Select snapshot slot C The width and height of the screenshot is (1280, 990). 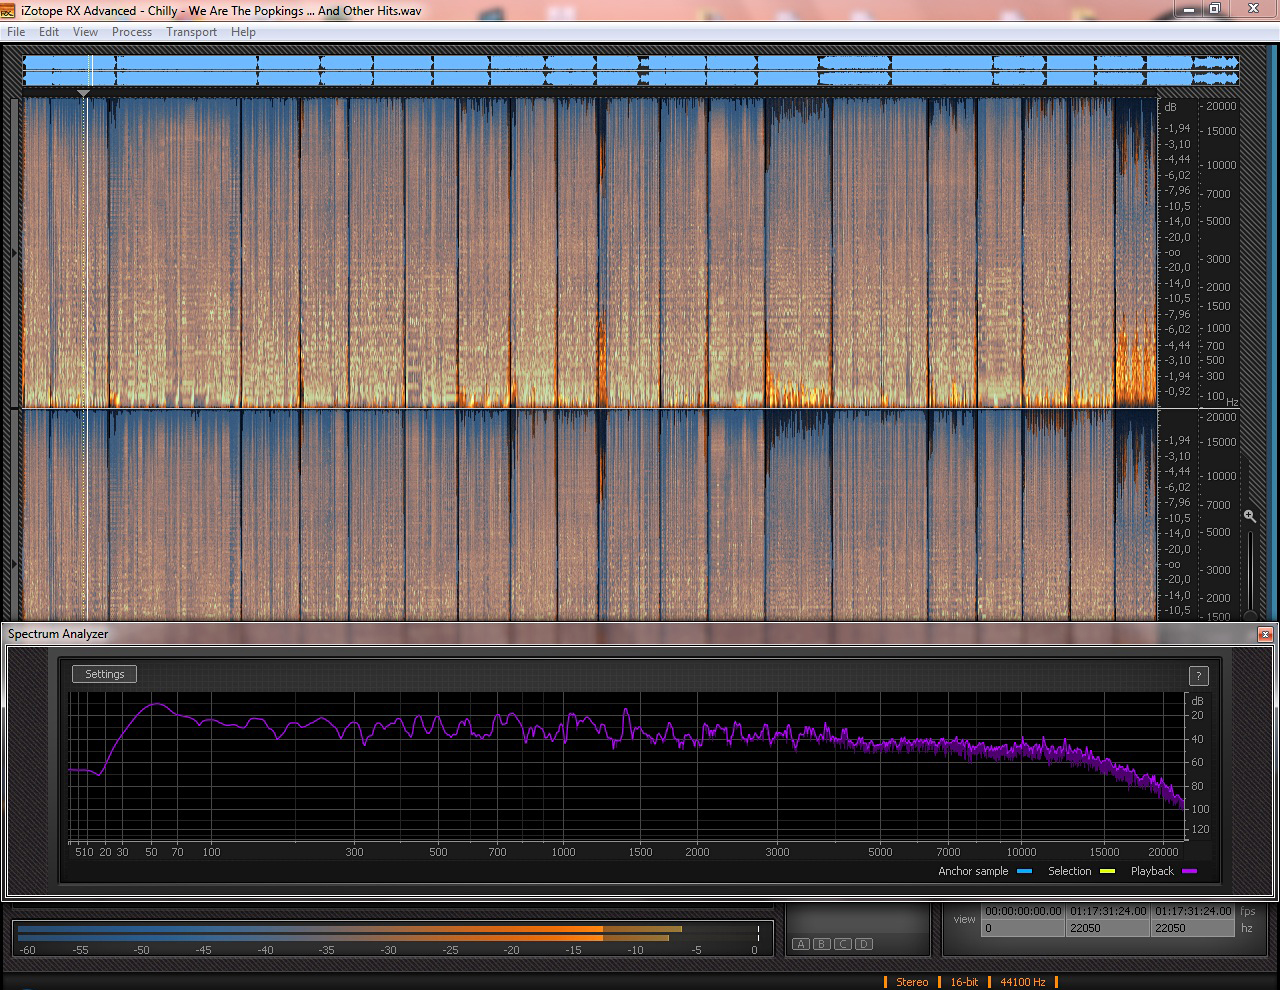click(843, 944)
